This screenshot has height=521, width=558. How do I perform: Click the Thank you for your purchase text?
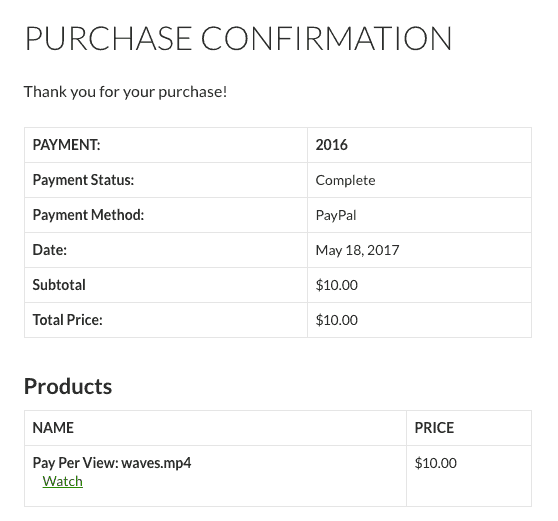[x=125, y=92]
